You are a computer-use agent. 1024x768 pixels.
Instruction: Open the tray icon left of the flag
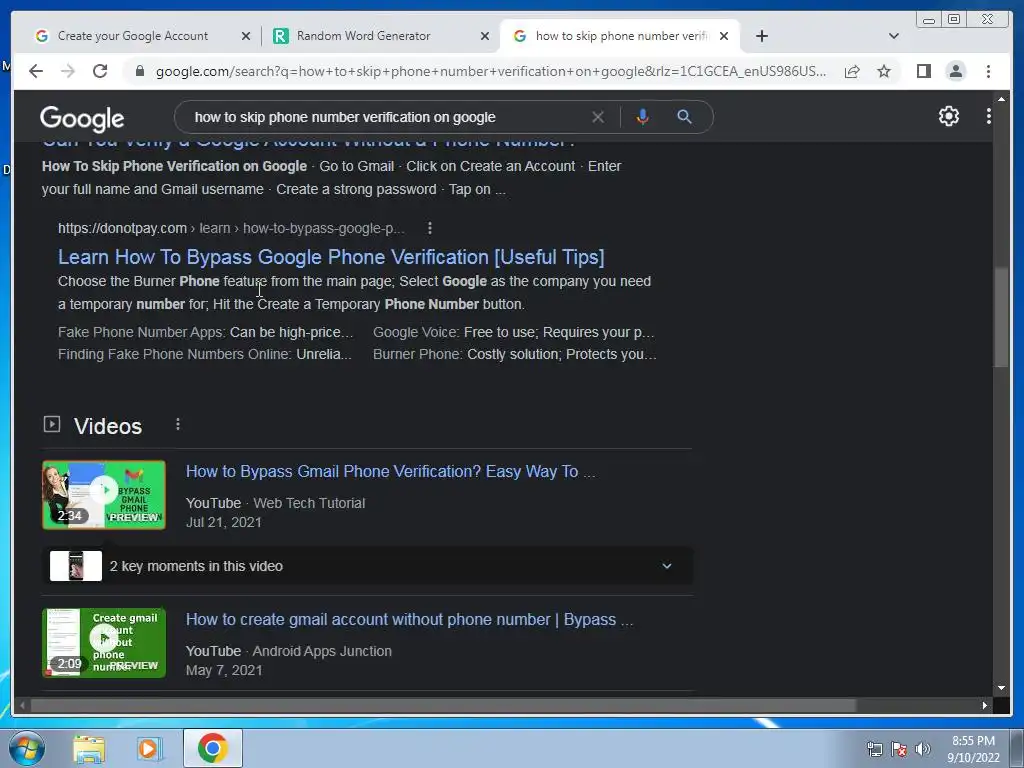pos(874,749)
